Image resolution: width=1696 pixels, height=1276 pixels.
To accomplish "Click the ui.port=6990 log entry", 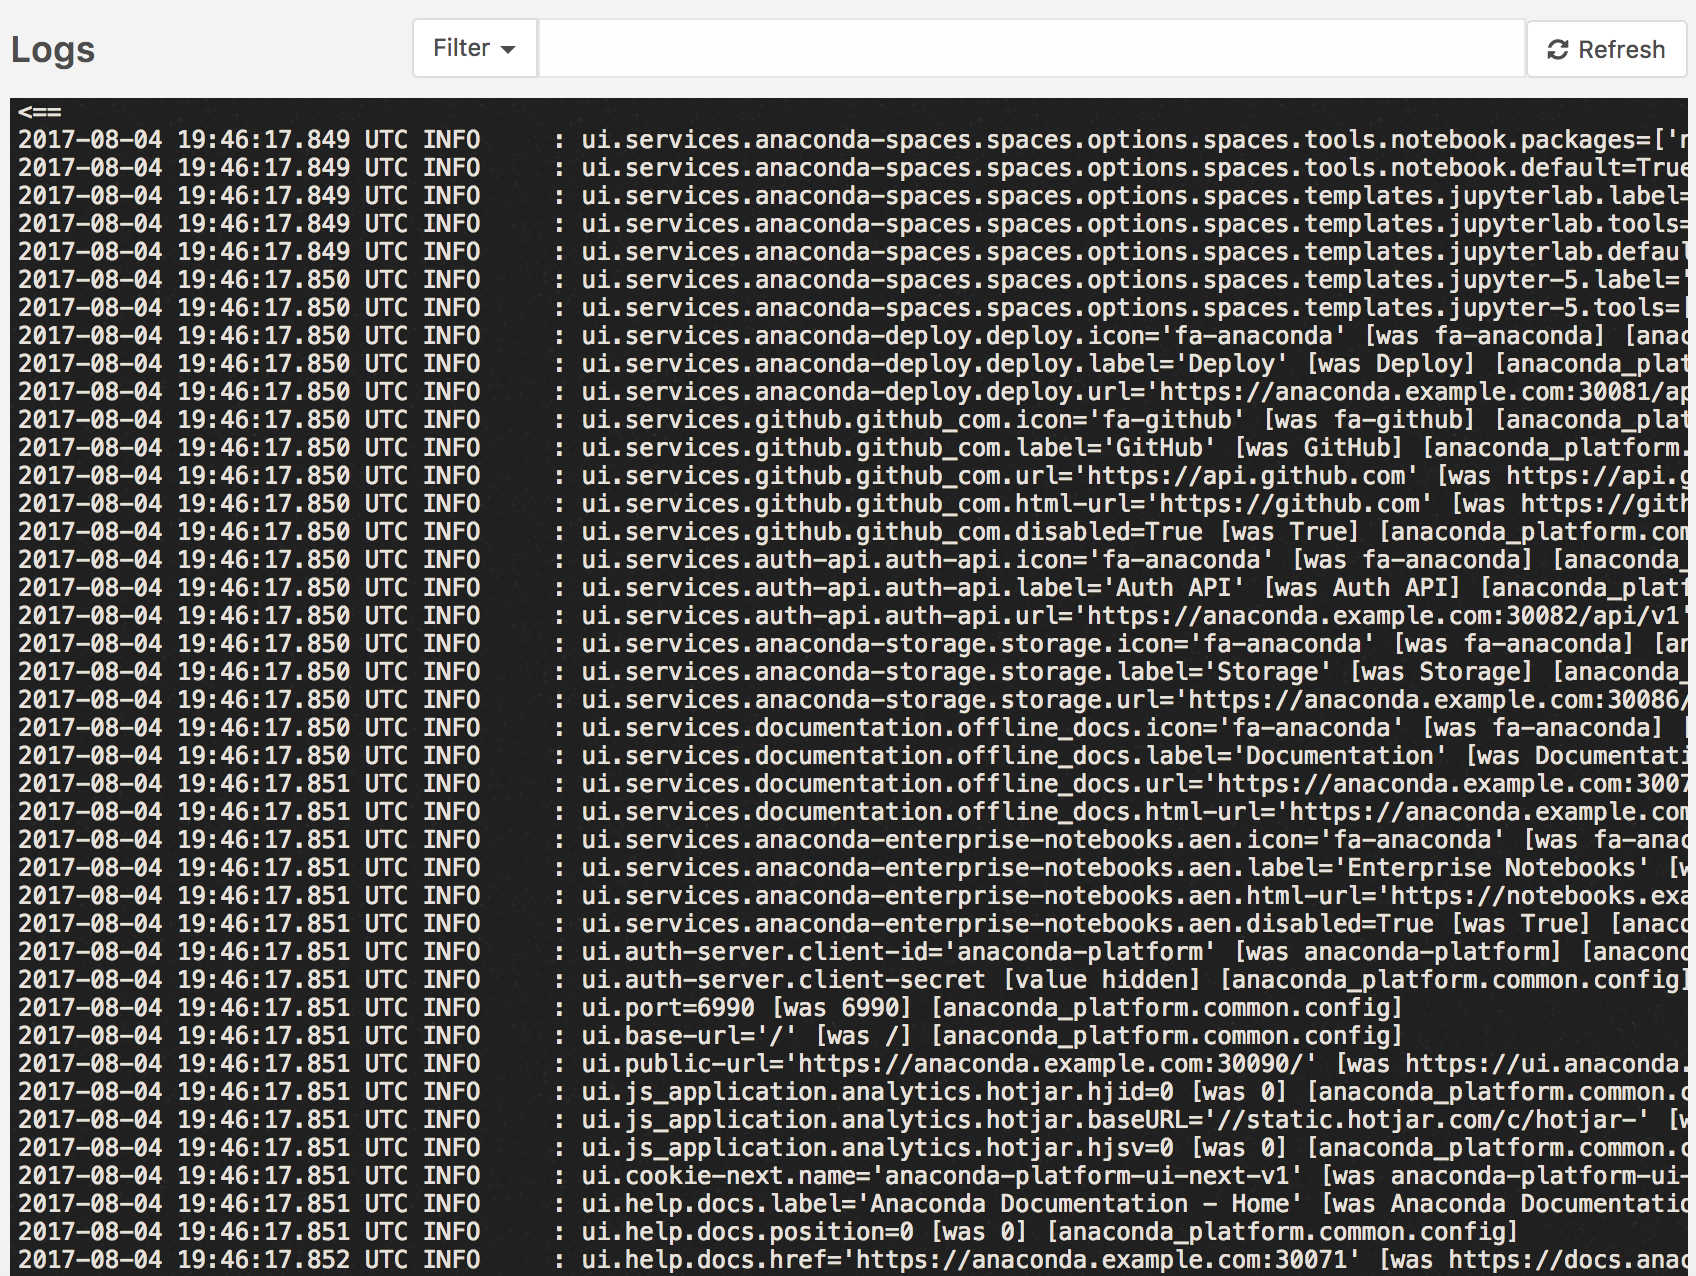I will 710,1008.
